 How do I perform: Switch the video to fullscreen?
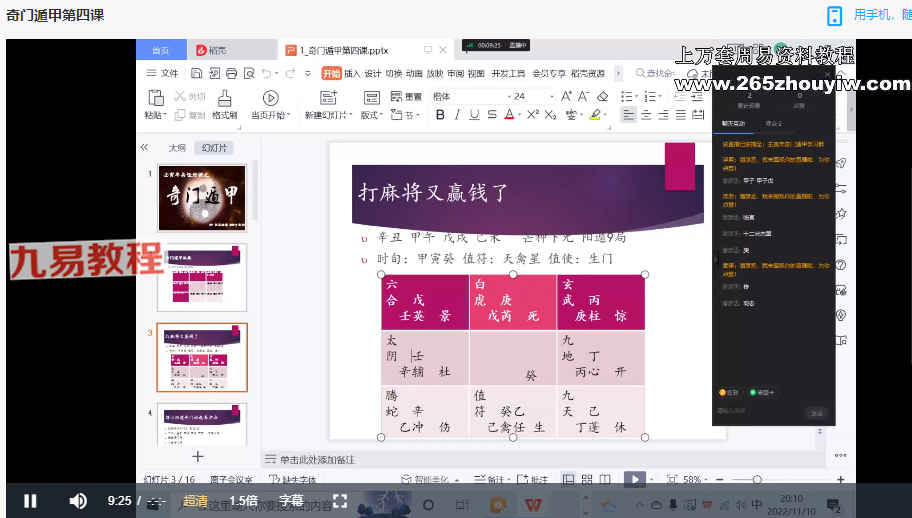pyautogui.click(x=340, y=501)
